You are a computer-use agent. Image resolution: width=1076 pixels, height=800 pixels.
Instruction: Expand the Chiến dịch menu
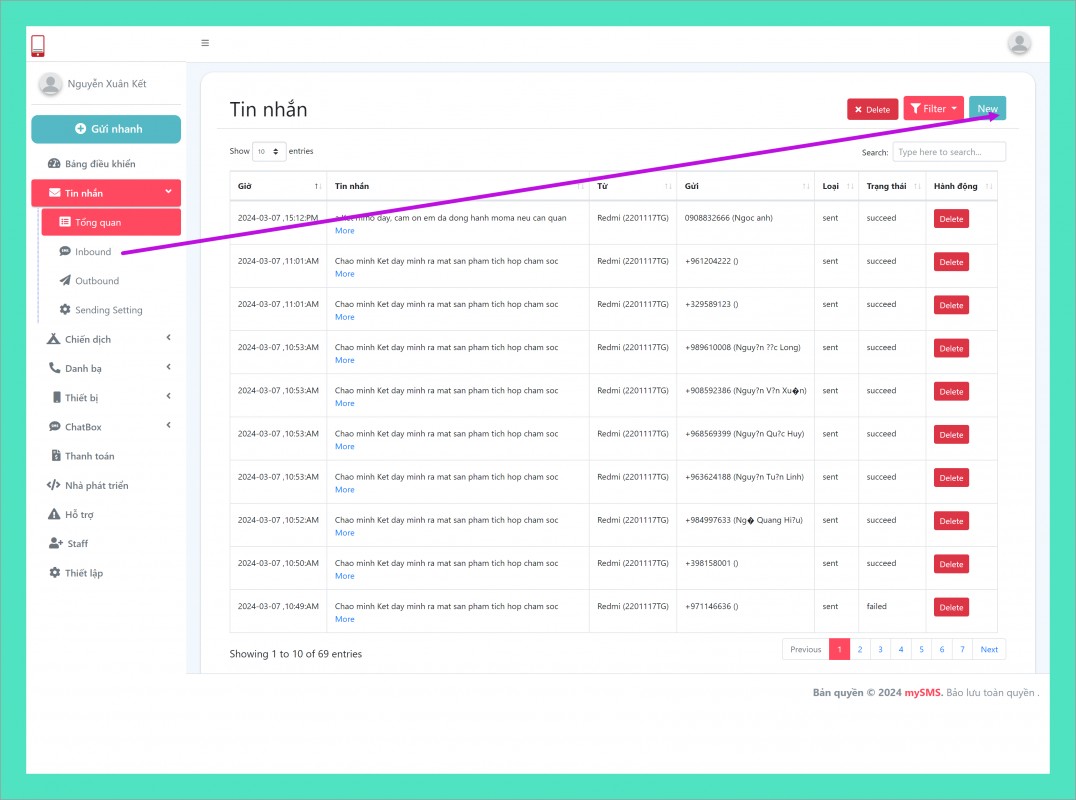[x=106, y=339]
